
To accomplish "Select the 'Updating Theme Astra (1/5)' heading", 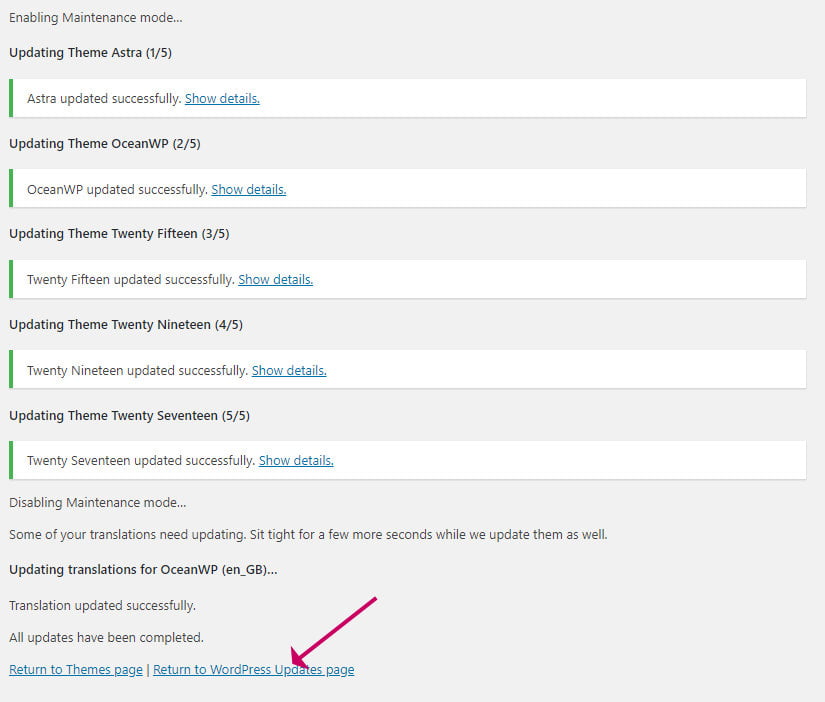I will [90, 53].
